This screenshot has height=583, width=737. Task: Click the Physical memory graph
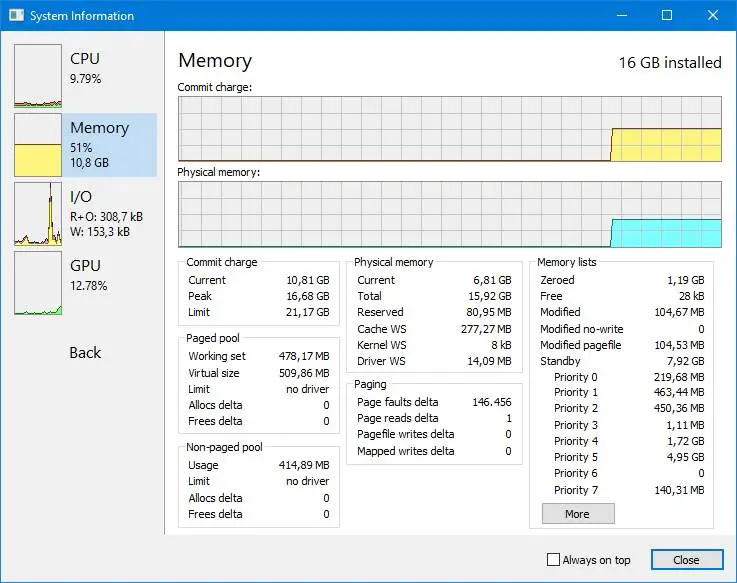[449, 214]
